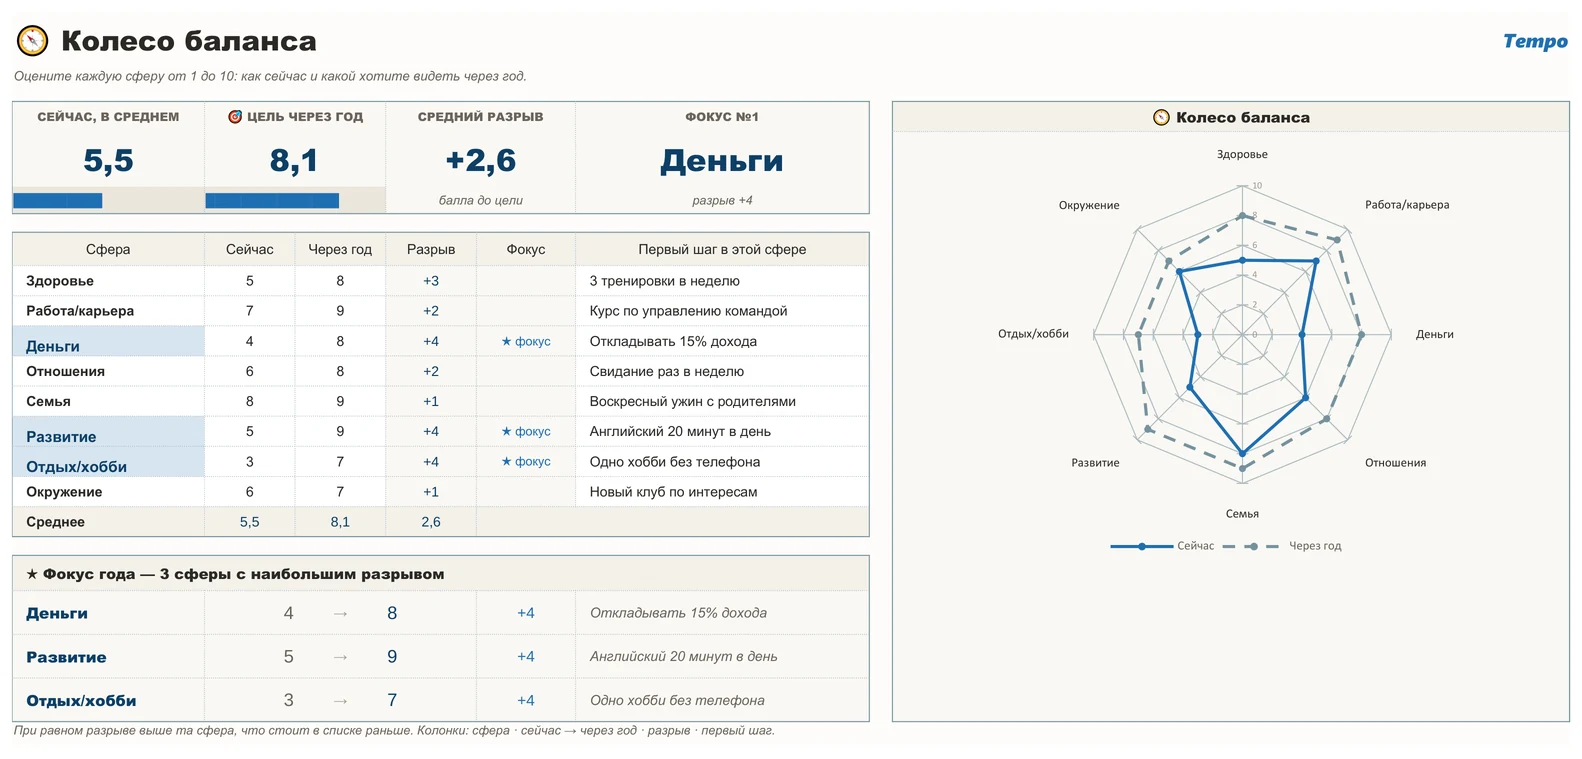Click the Среднее row label
The width and height of the screenshot is (1582, 759).
(55, 522)
